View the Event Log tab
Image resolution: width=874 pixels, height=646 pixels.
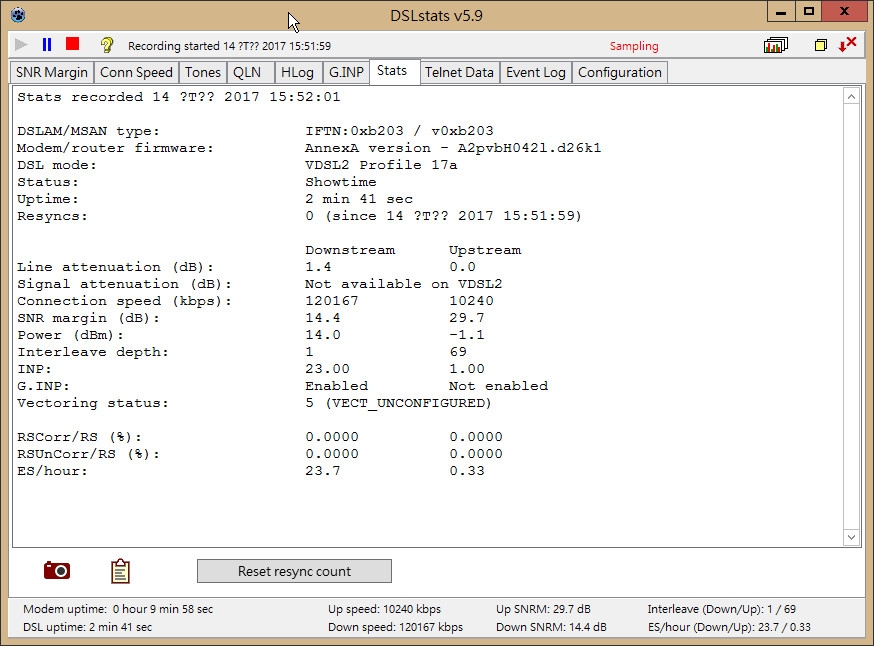(536, 72)
